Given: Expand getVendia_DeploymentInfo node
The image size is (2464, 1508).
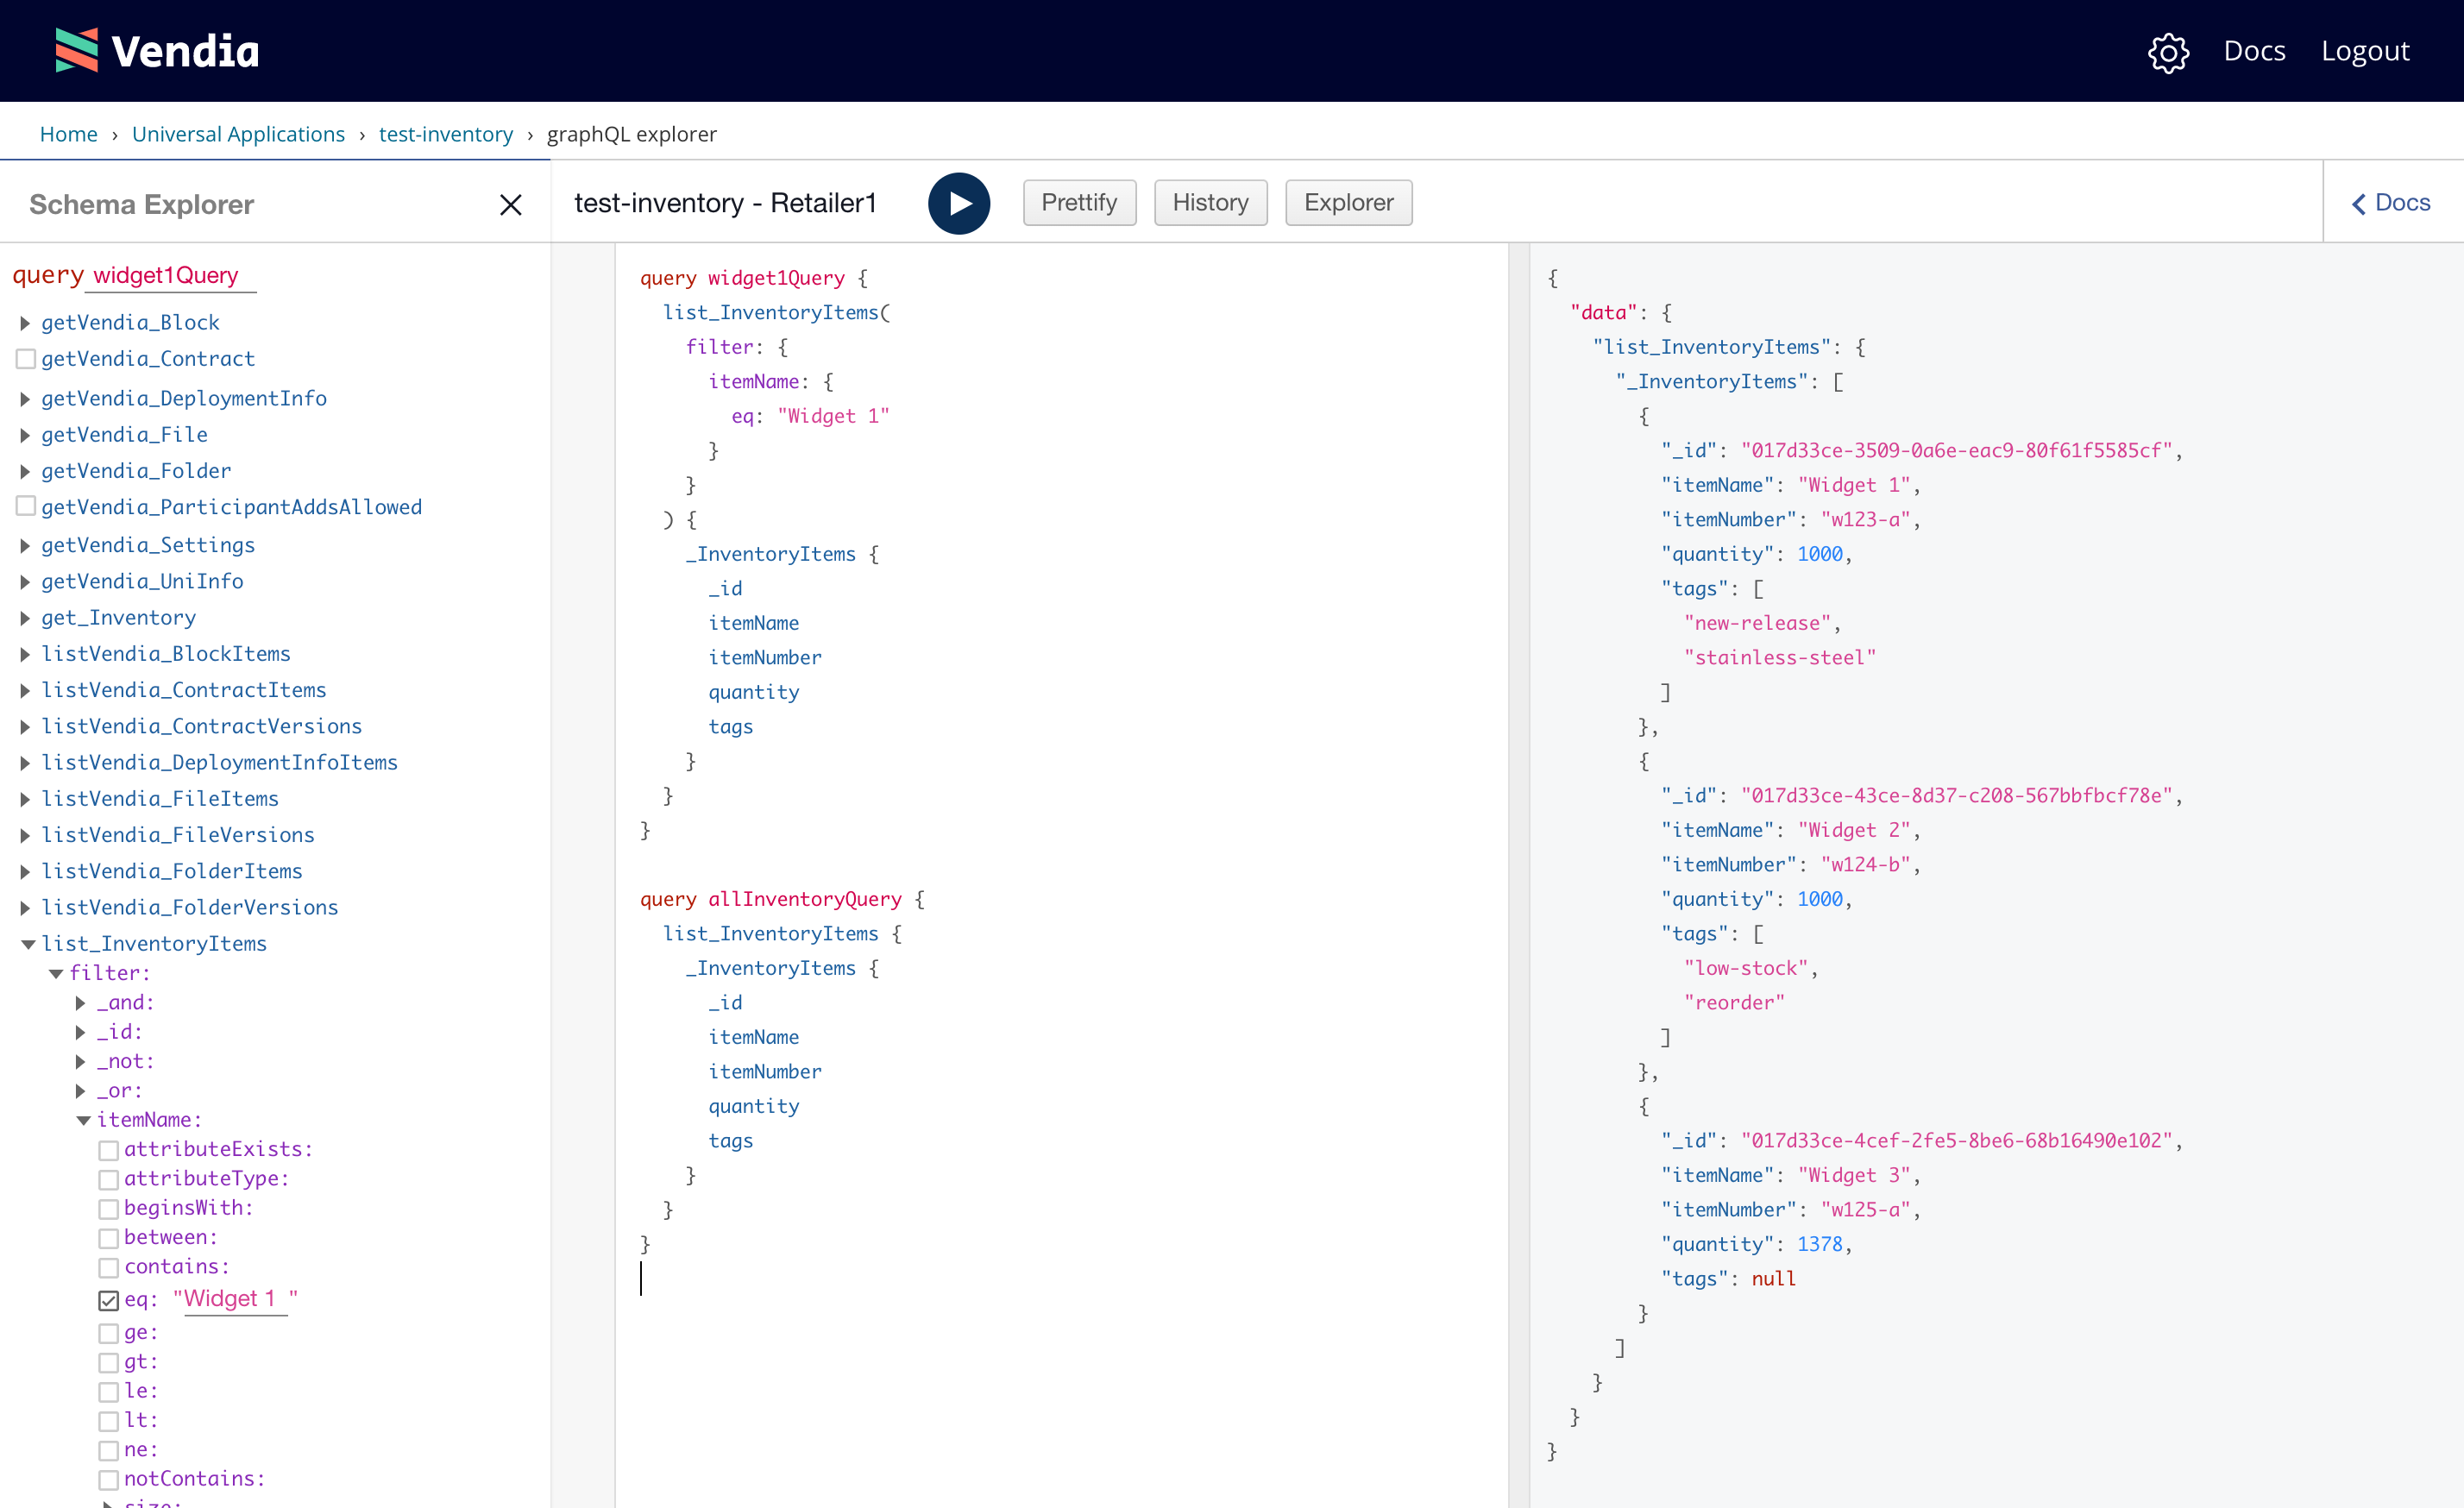Looking at the screenshot, I should pyautogui.click(x=25, y=399).
